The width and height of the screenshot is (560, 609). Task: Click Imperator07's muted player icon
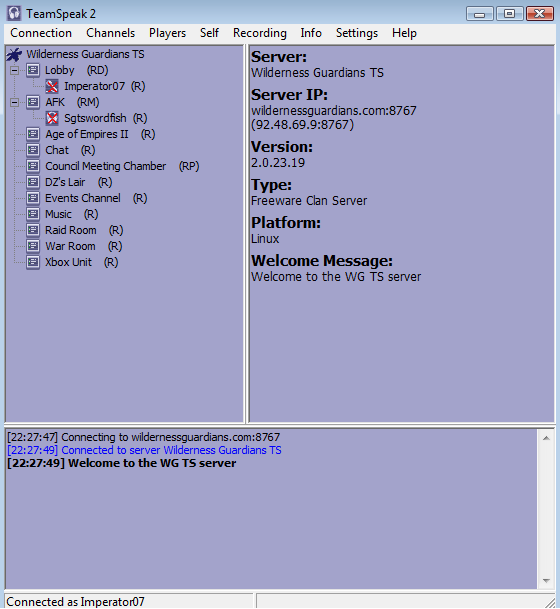click(x=52, y=86)
